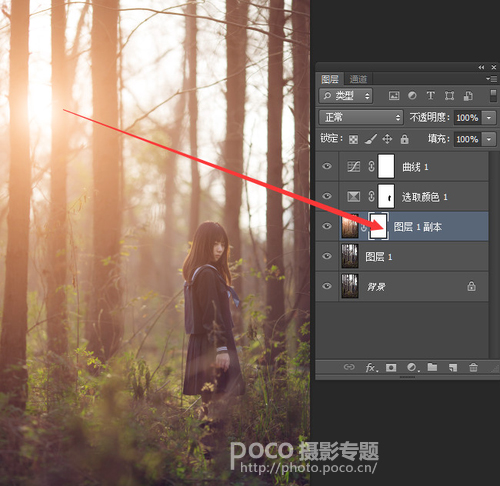Click the layer style fx icon
Viewport: 500px width, 486px height.
[x=372, y=368]
